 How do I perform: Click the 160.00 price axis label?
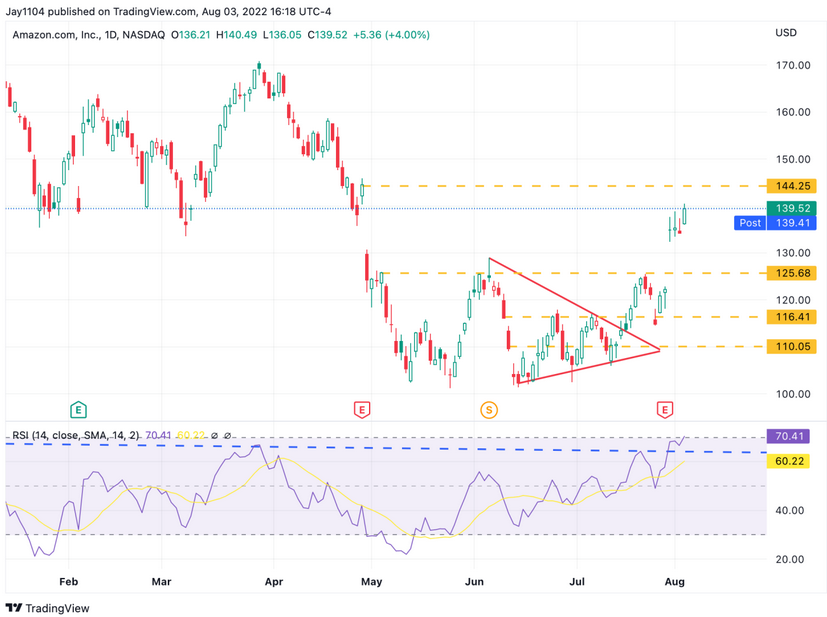[x=793, y=112]
